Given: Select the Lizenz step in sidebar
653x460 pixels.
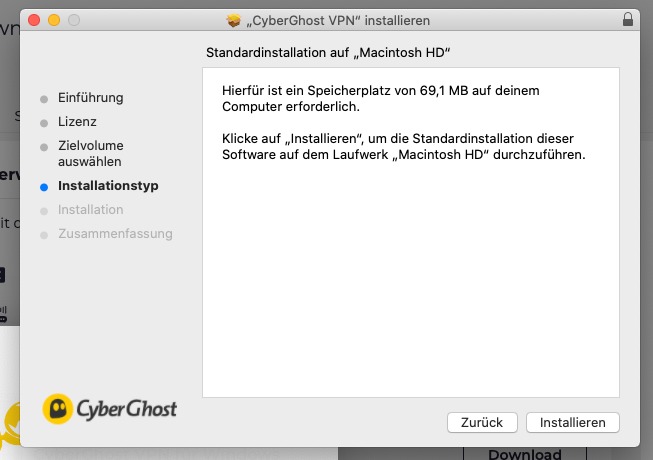Looking at the screenshot, I should [77, 122].
